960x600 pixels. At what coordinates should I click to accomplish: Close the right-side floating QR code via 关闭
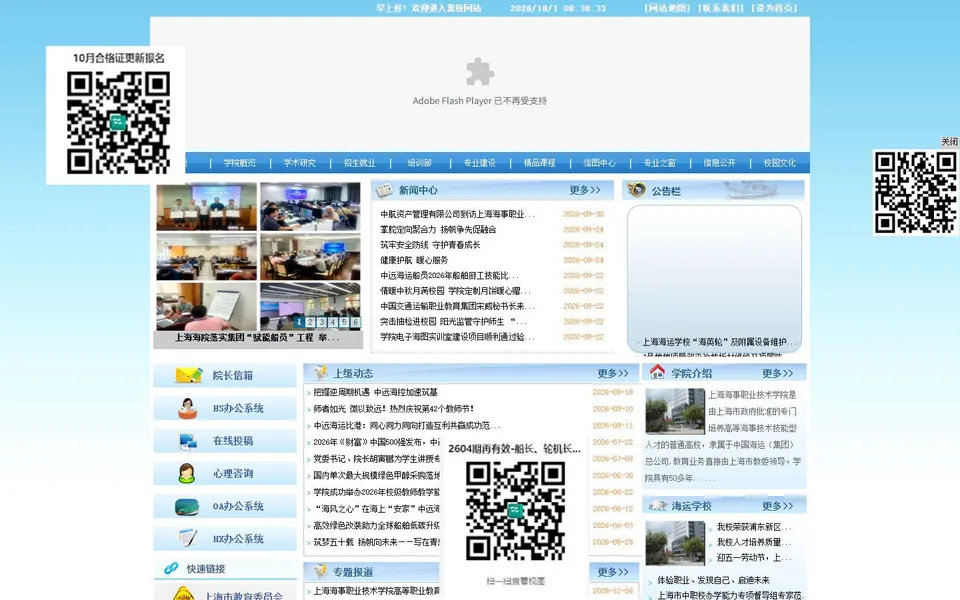[949, 141]
